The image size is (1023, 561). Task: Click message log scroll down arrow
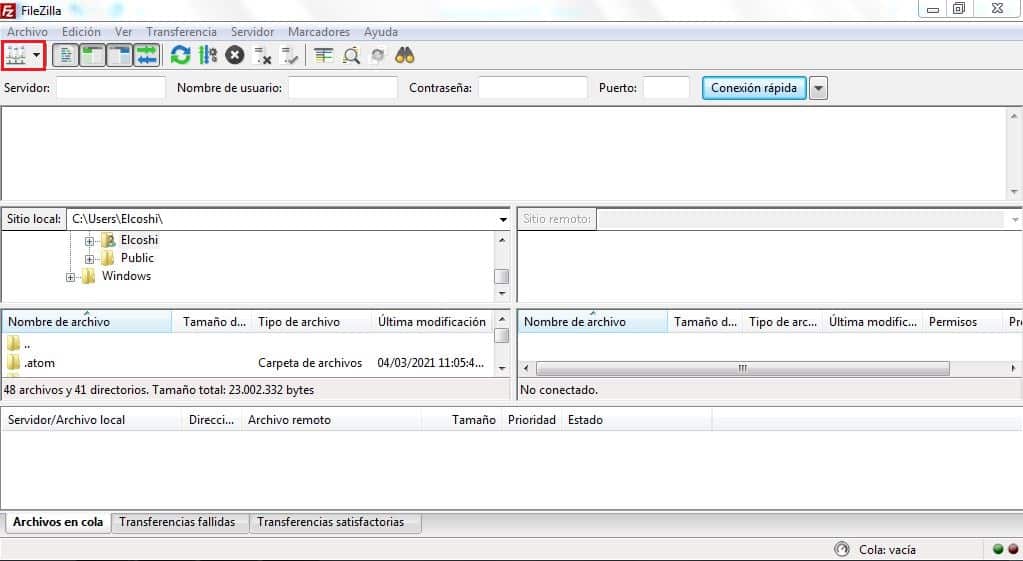pos(1014,192)
